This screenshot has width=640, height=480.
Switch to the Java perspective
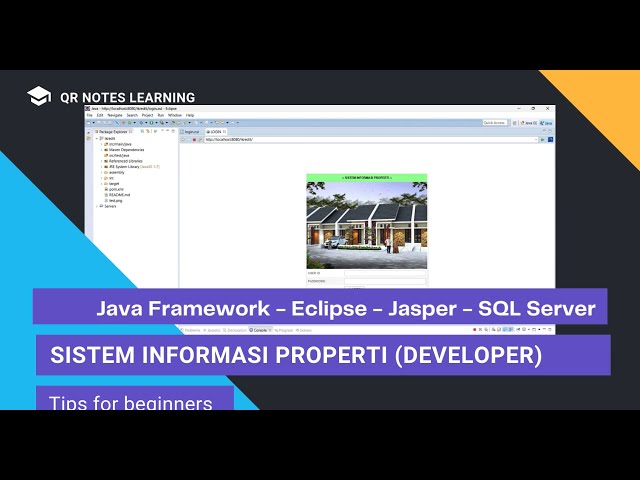tap(546, 123)
